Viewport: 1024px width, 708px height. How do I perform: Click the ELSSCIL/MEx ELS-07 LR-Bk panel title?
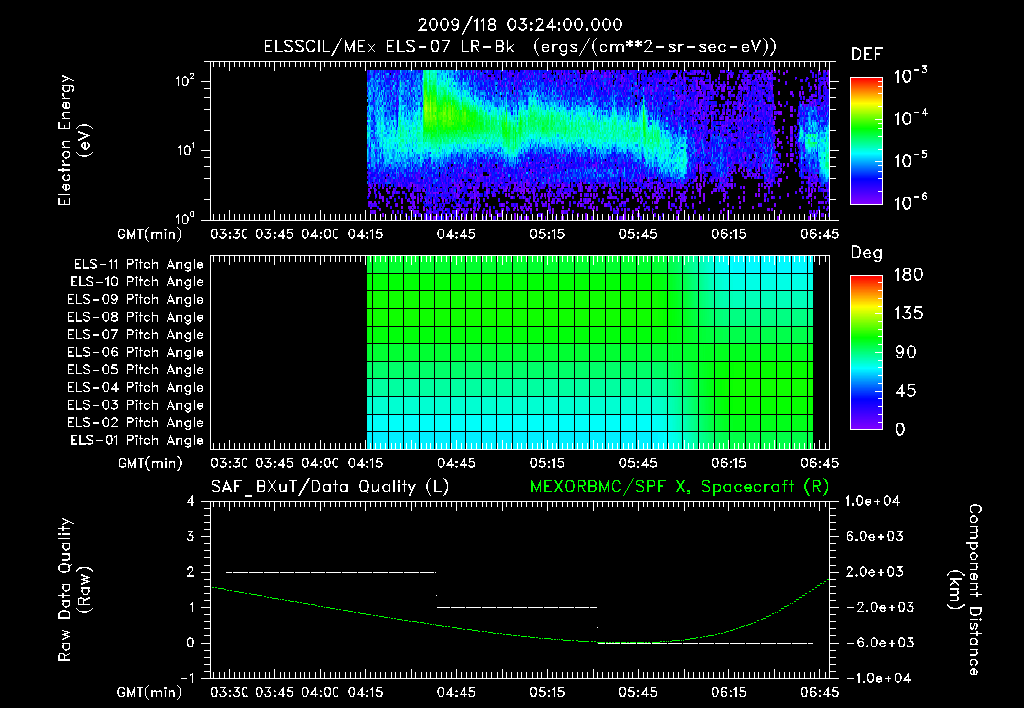coord(520,47)
